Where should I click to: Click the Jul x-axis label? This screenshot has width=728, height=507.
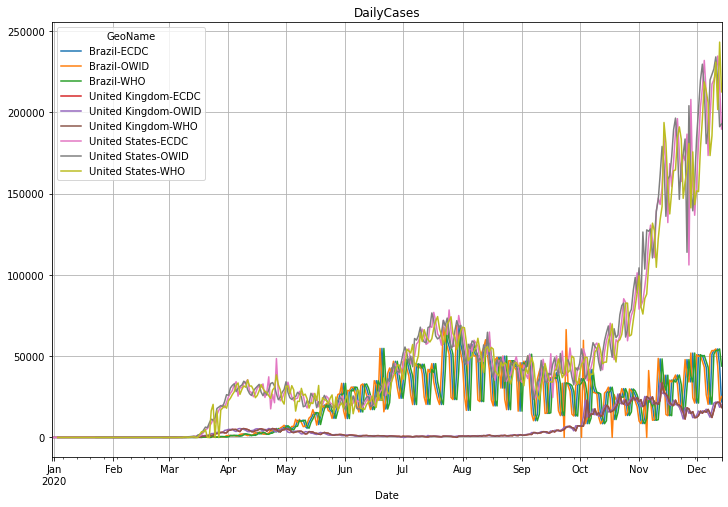402,469
